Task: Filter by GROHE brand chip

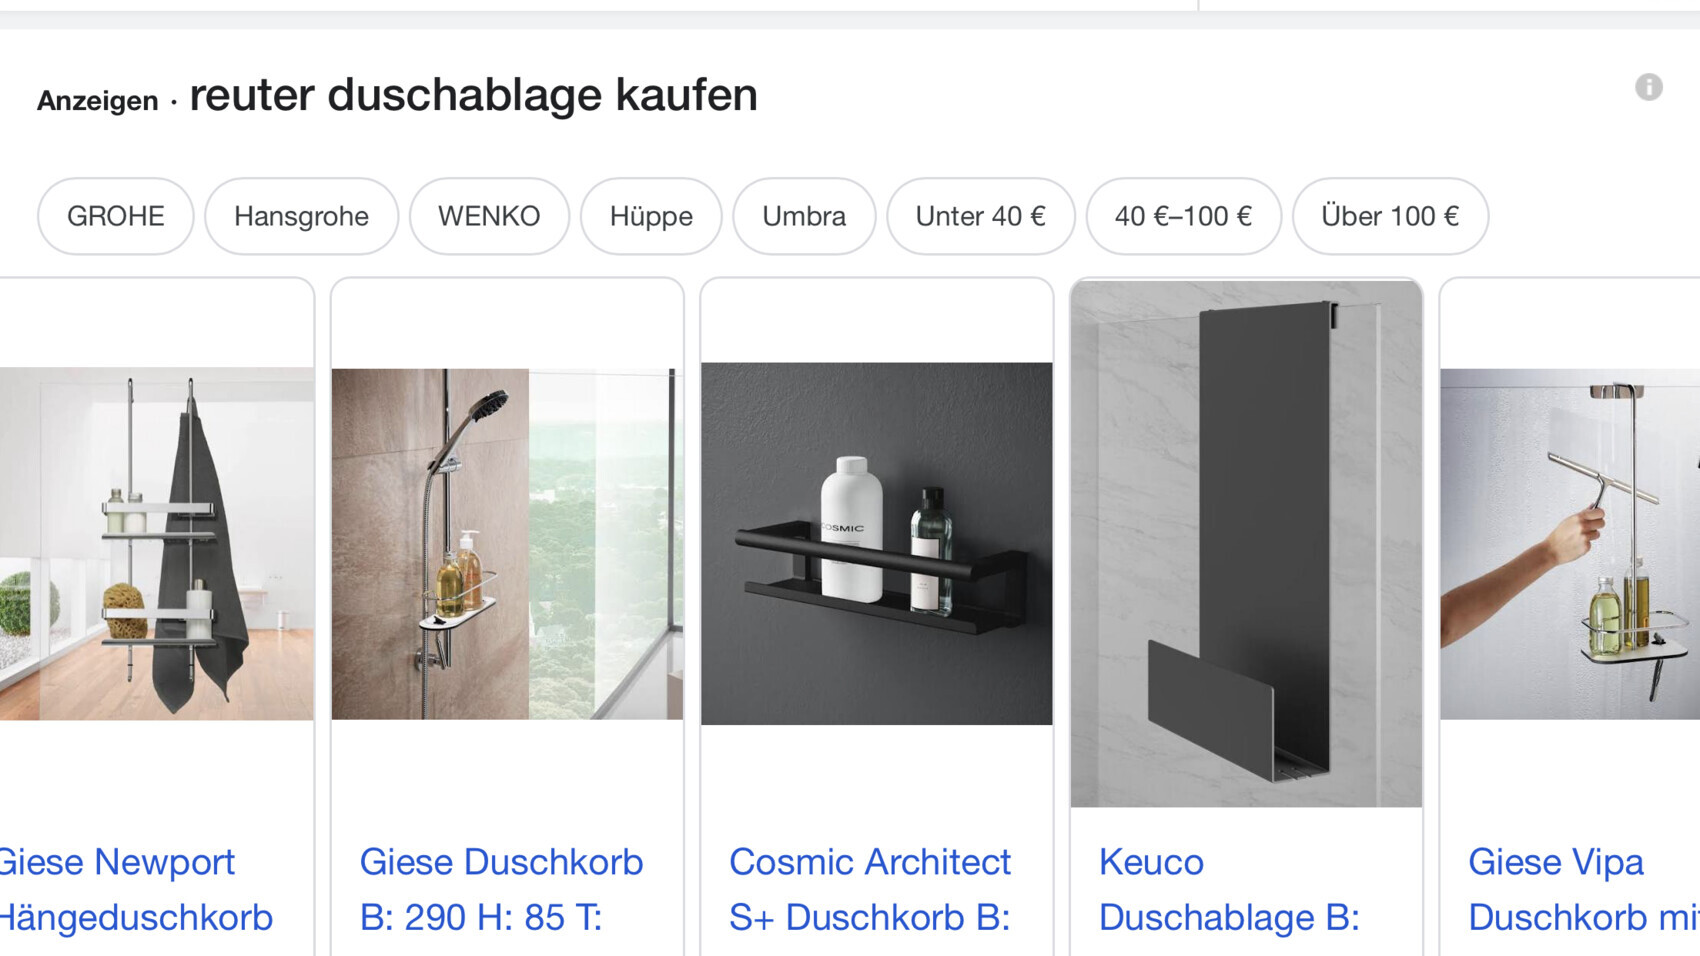Action: point(116,216)
